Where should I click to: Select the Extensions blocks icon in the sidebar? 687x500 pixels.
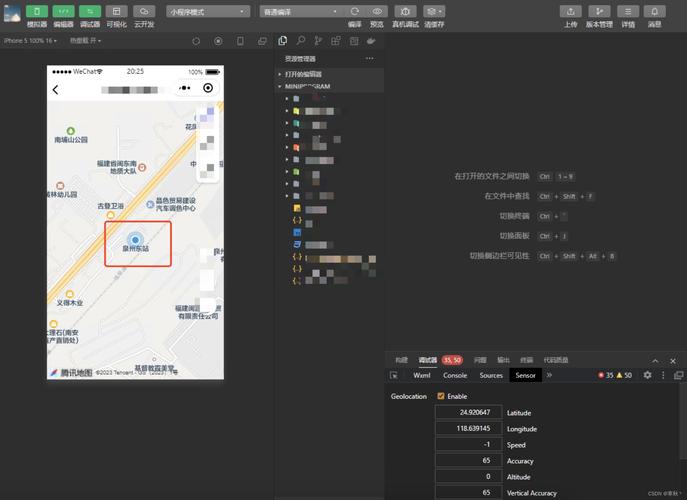(336, 41)
